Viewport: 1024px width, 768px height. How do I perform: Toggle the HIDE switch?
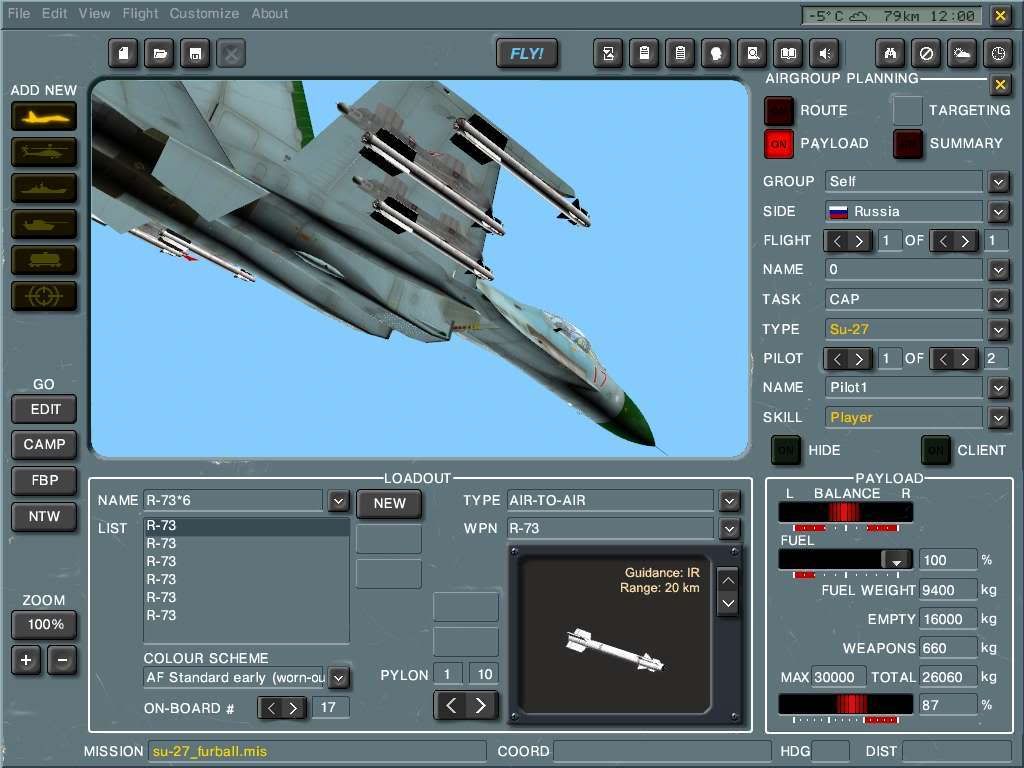(786, 451)
